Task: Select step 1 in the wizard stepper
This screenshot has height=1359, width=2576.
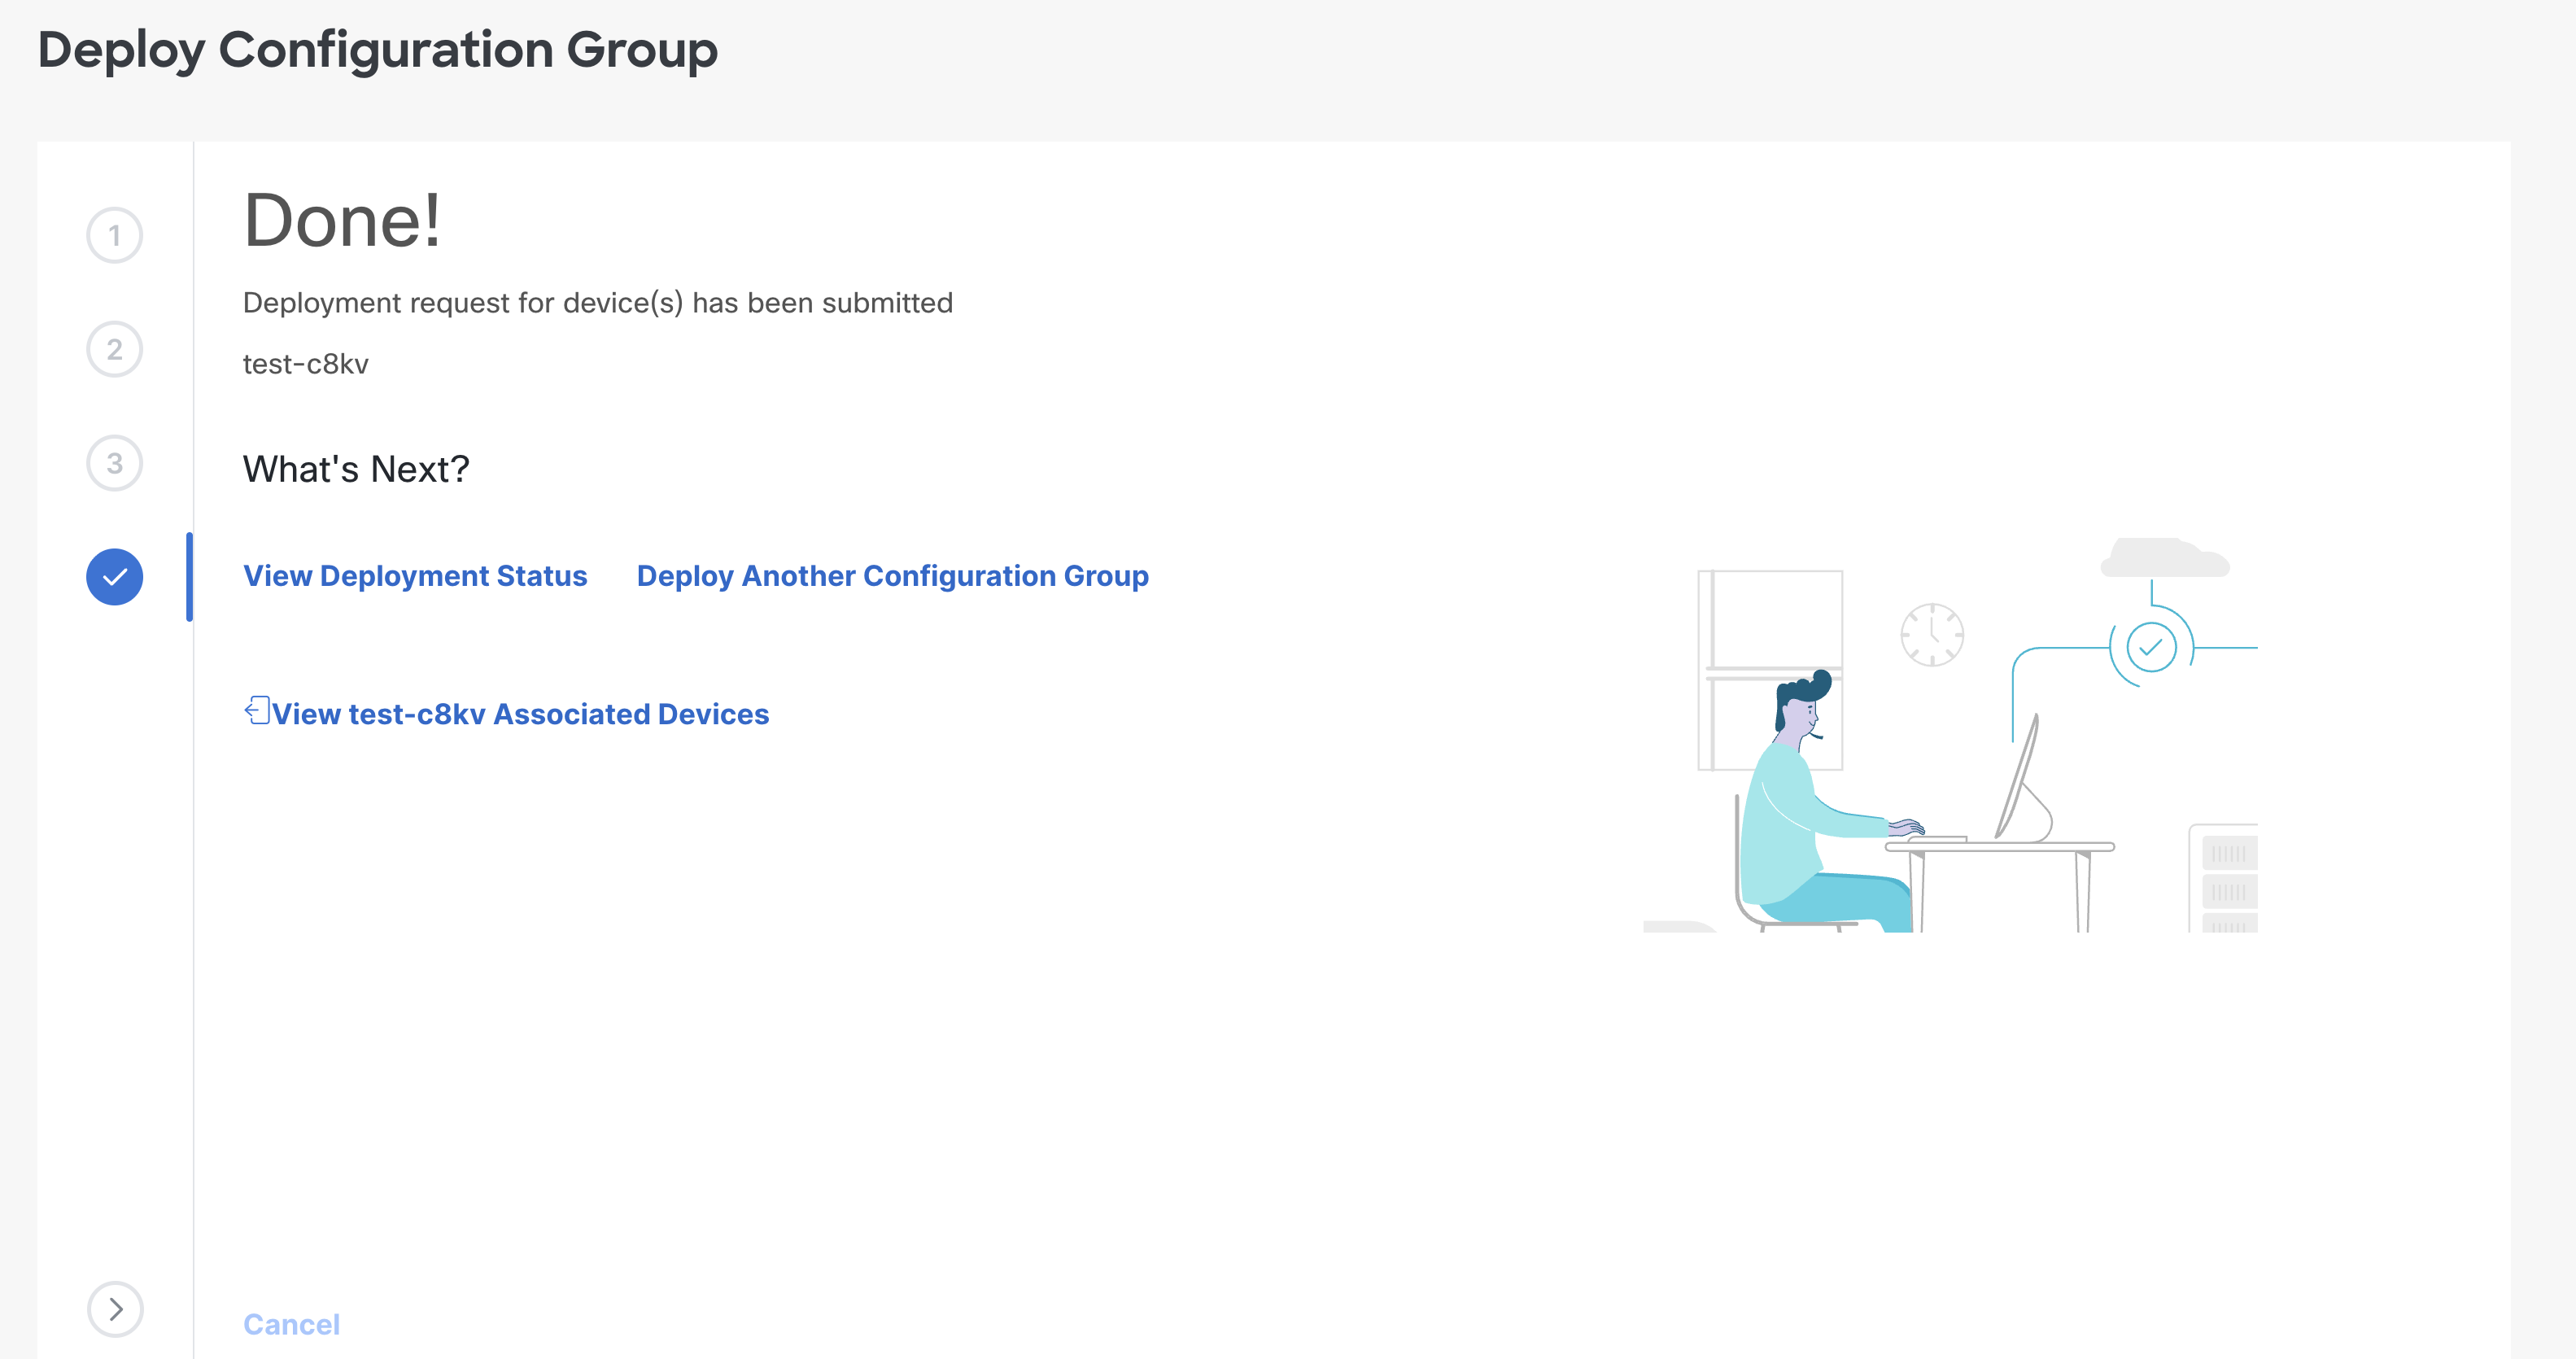Action: coord(115,233)
